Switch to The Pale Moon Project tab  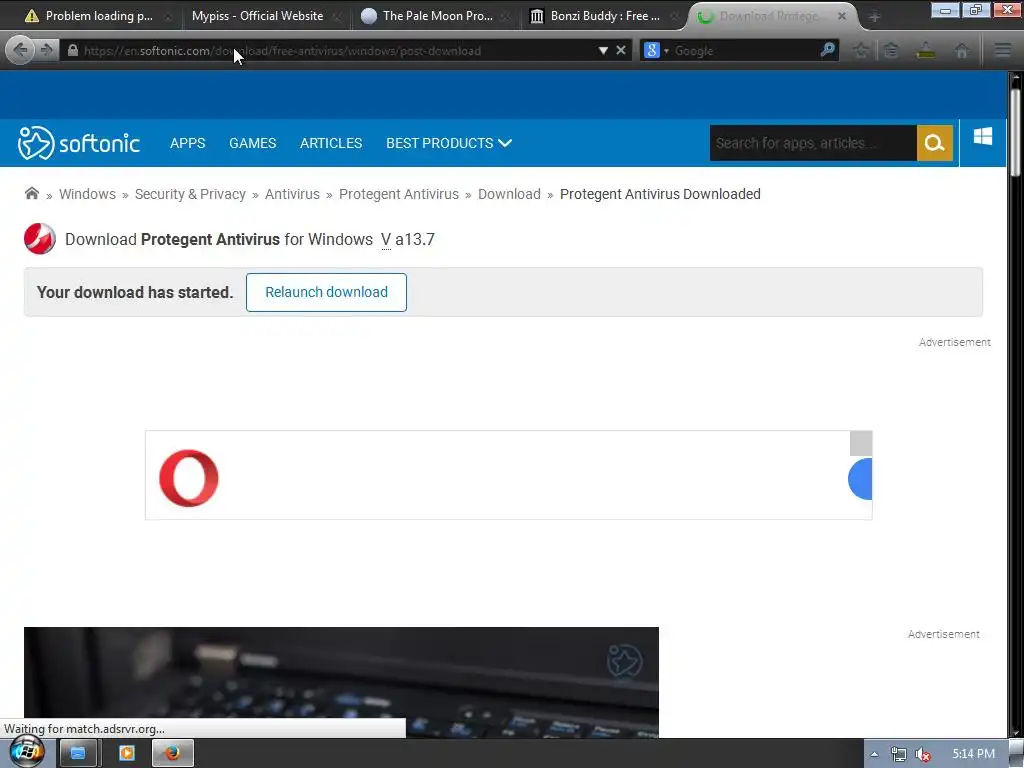coord(438,16)
